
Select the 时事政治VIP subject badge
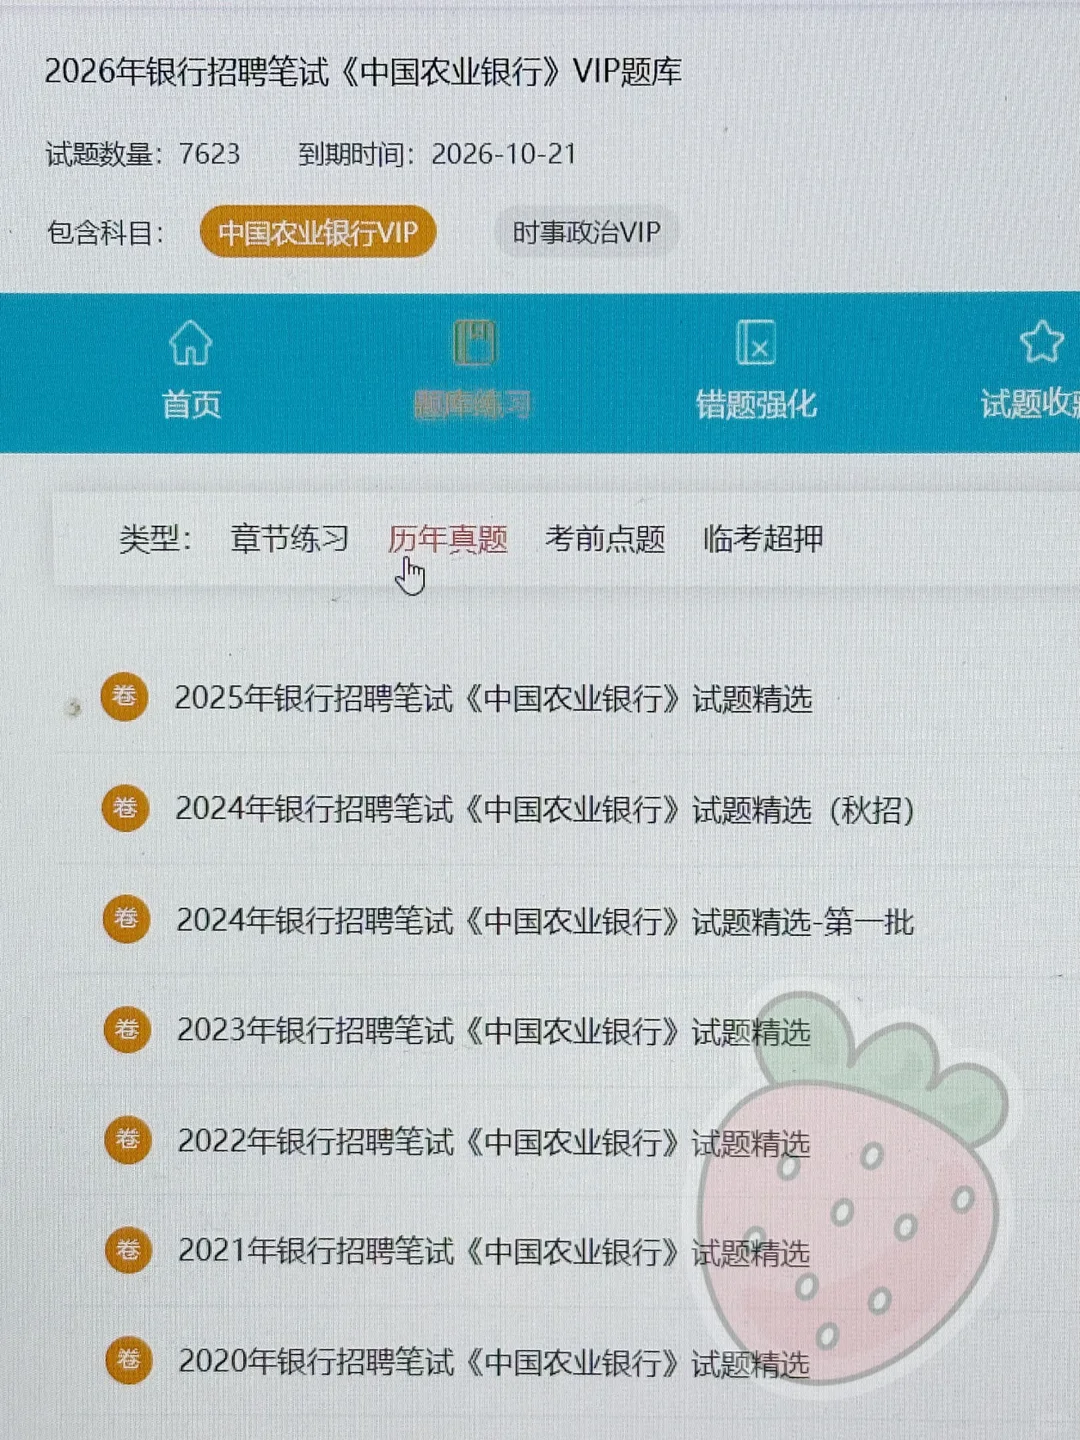pos(587,231)
